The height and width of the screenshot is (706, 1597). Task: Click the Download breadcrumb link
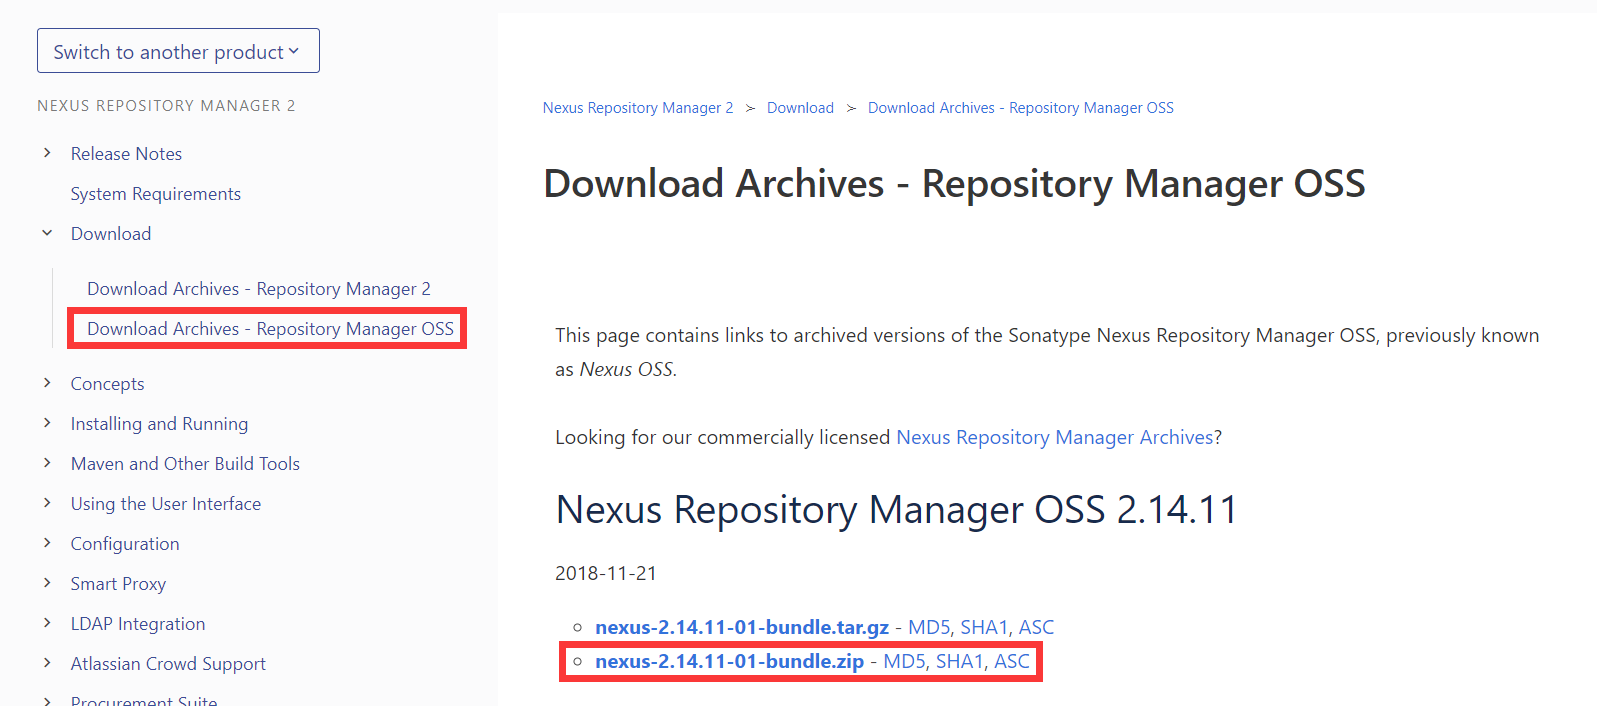click(800, 108)
